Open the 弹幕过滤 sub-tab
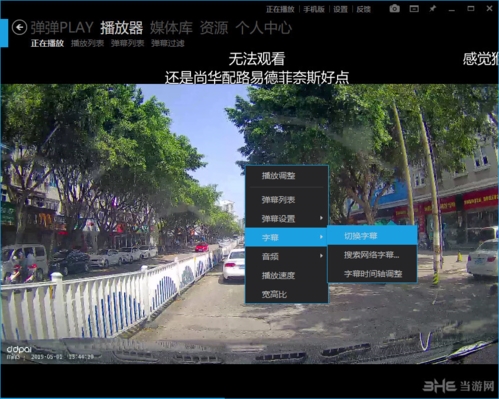Viewport: 499px width, 399px height. [x=167, y=43]
